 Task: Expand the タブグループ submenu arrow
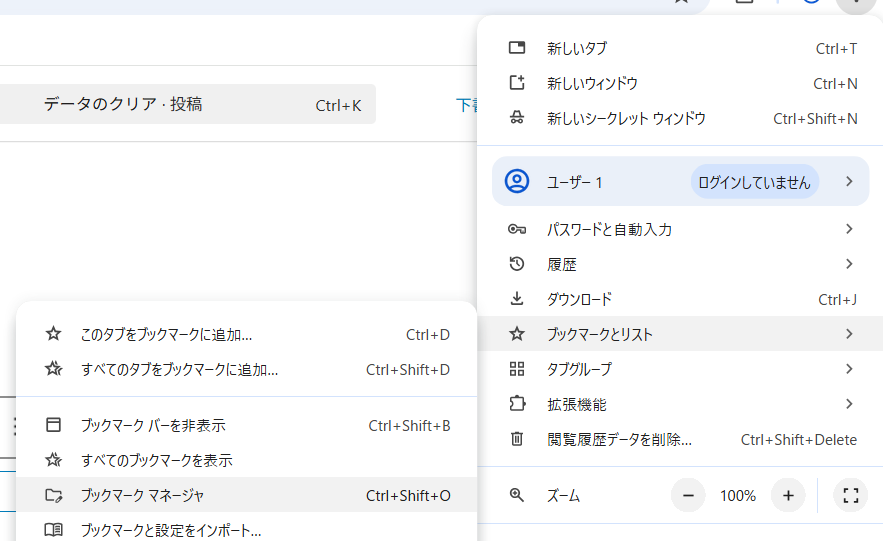tap(849, 369)
